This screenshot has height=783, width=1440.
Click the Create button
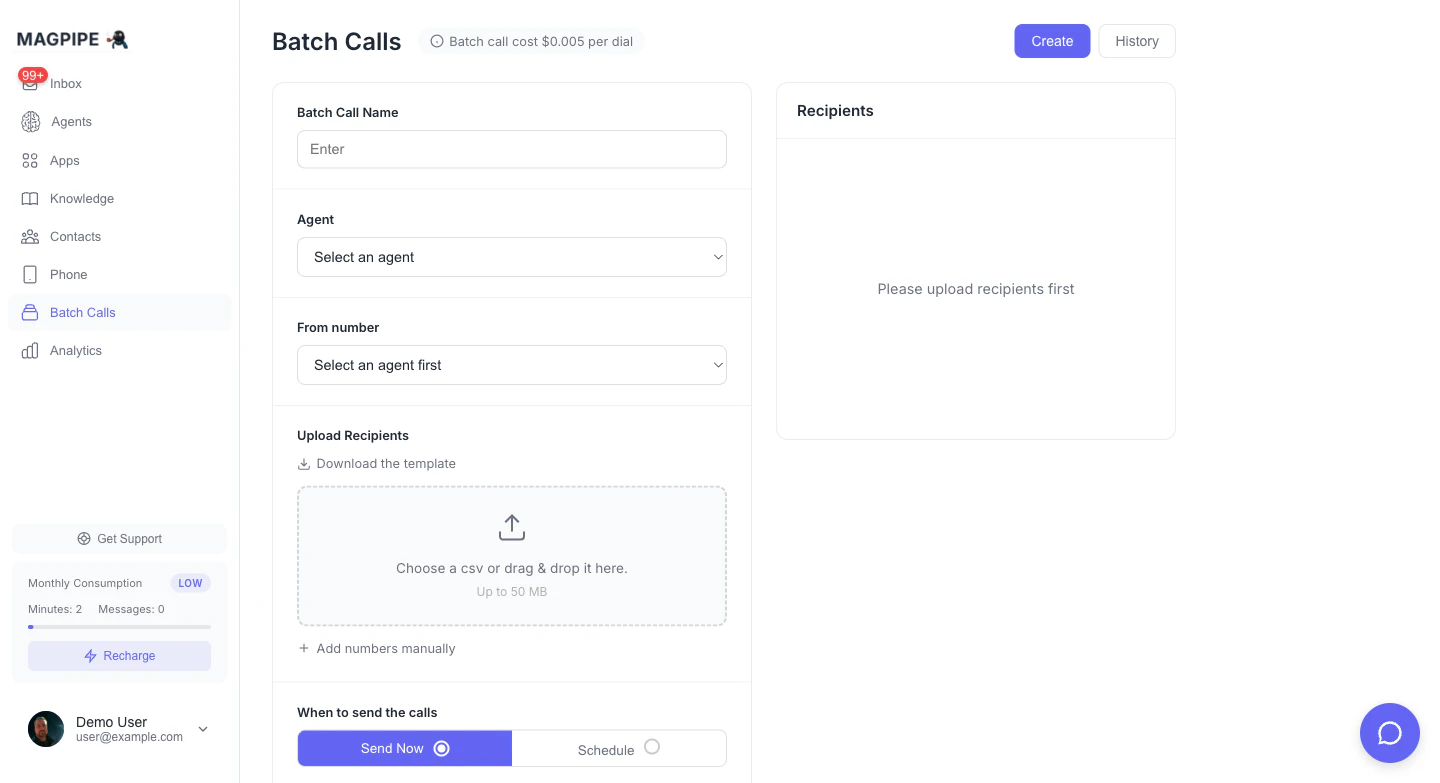[x=1052, y=41]
